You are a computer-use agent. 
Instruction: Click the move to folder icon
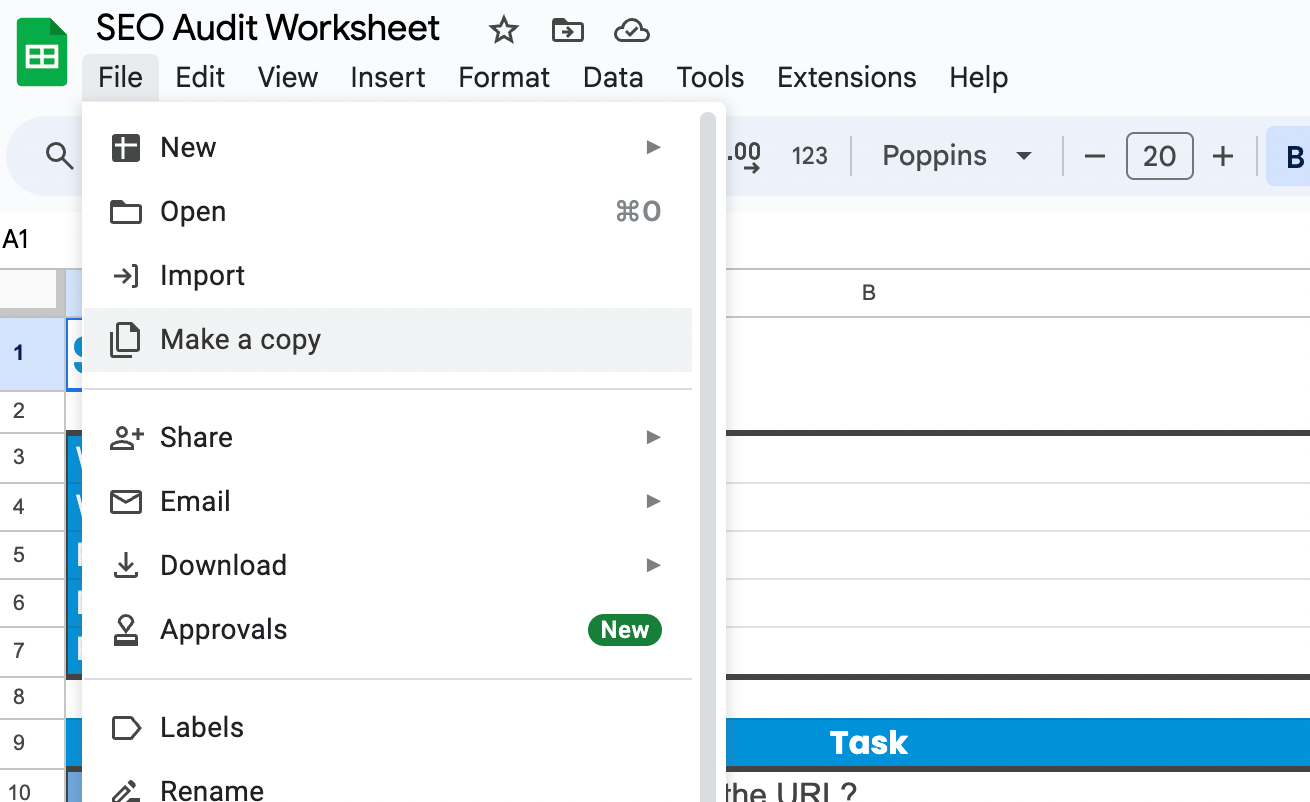(568, 31)
